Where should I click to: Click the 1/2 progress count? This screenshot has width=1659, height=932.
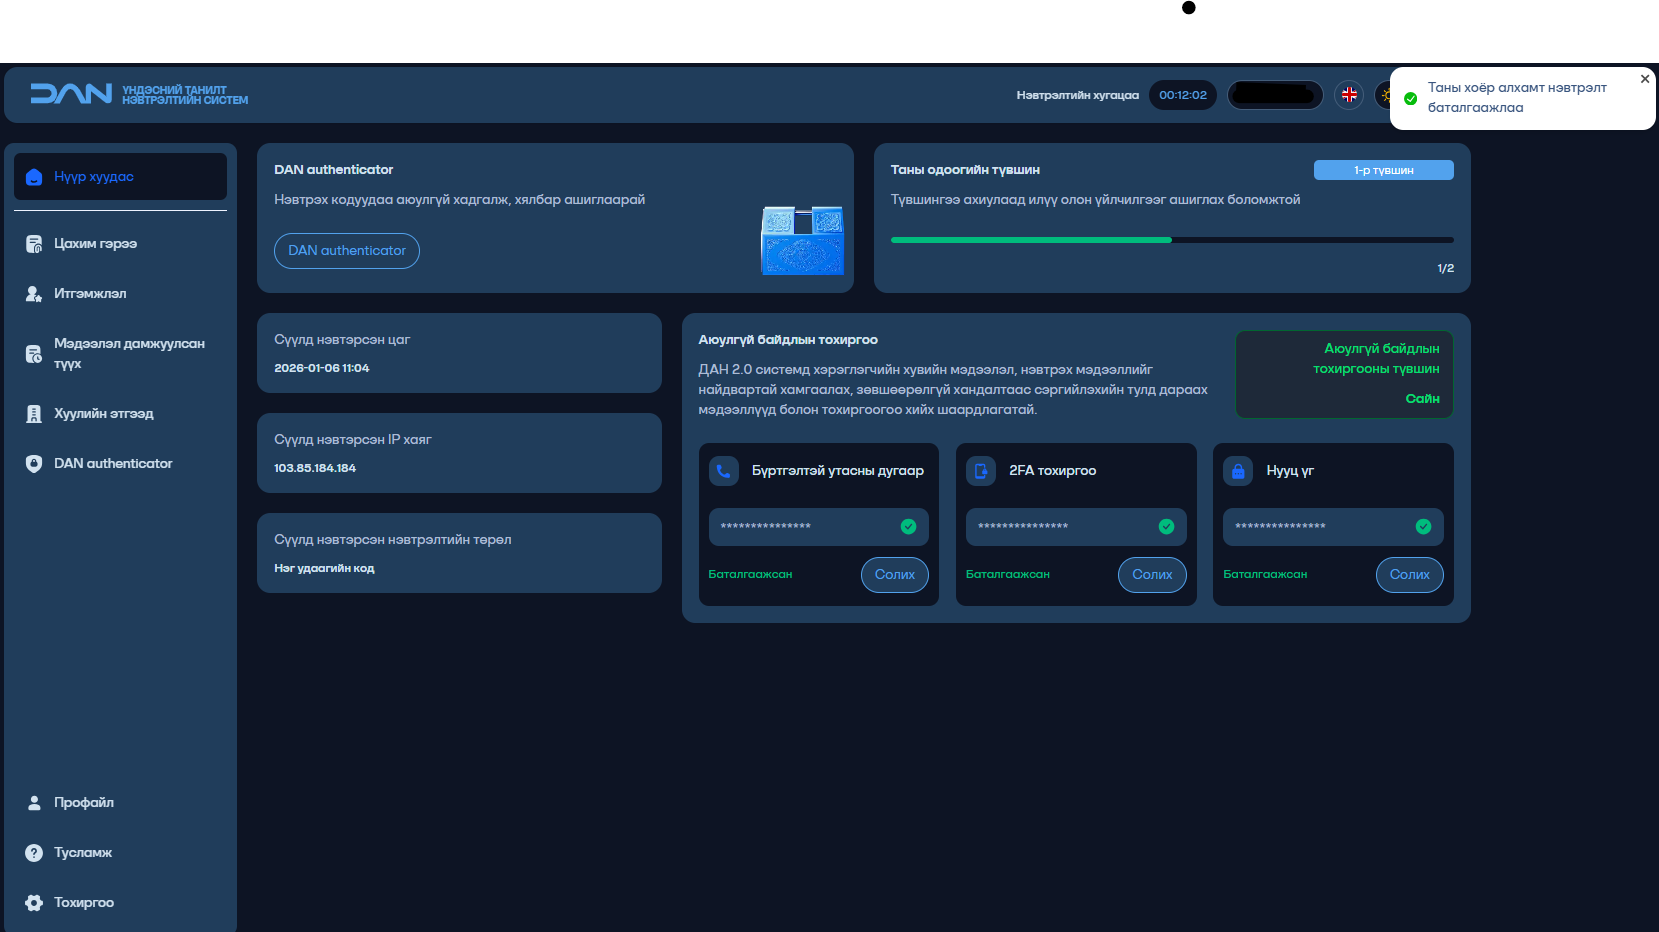coord(1446,268)
